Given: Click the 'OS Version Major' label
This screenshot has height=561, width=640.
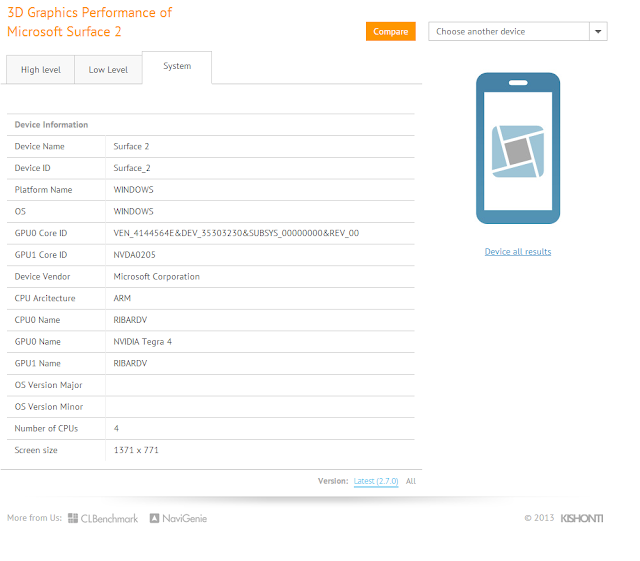Looking at the screenshot, I should [x=49, y=385].
